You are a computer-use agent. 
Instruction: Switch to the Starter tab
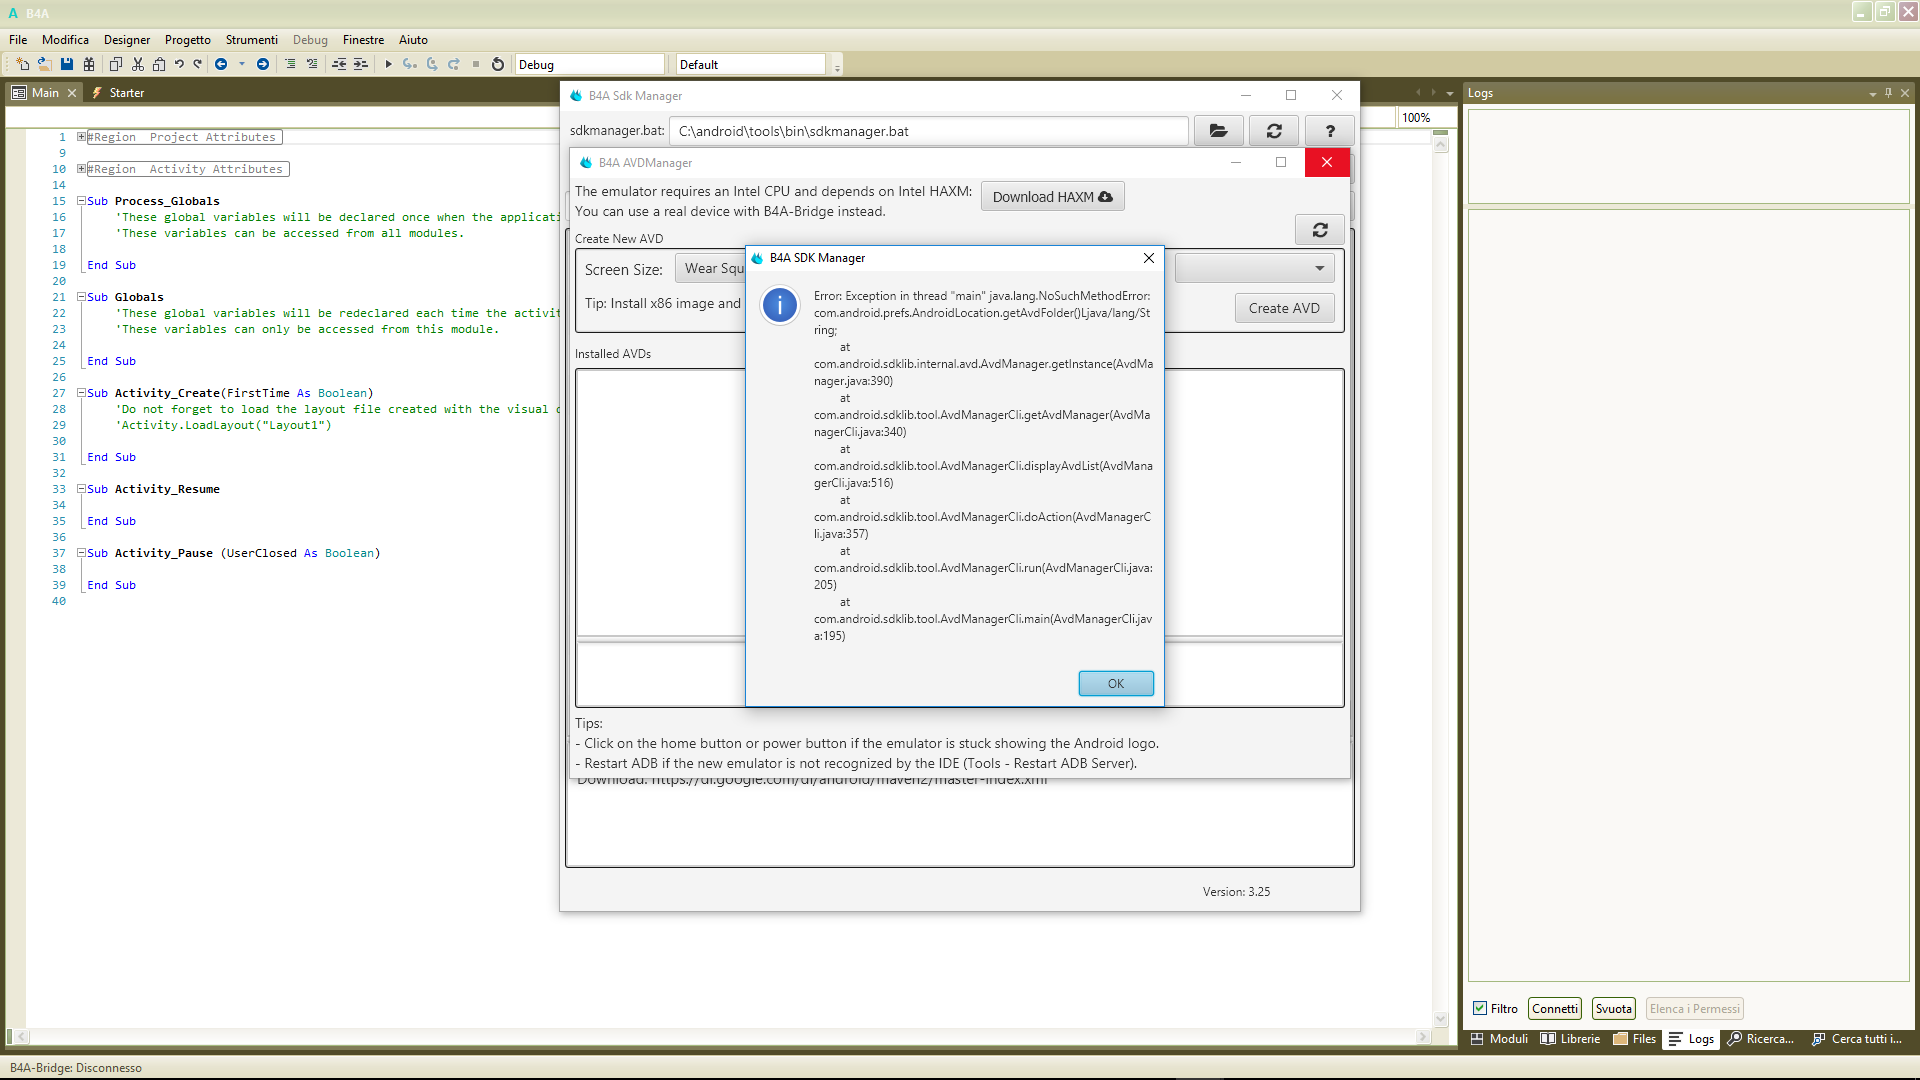[126, 93]
